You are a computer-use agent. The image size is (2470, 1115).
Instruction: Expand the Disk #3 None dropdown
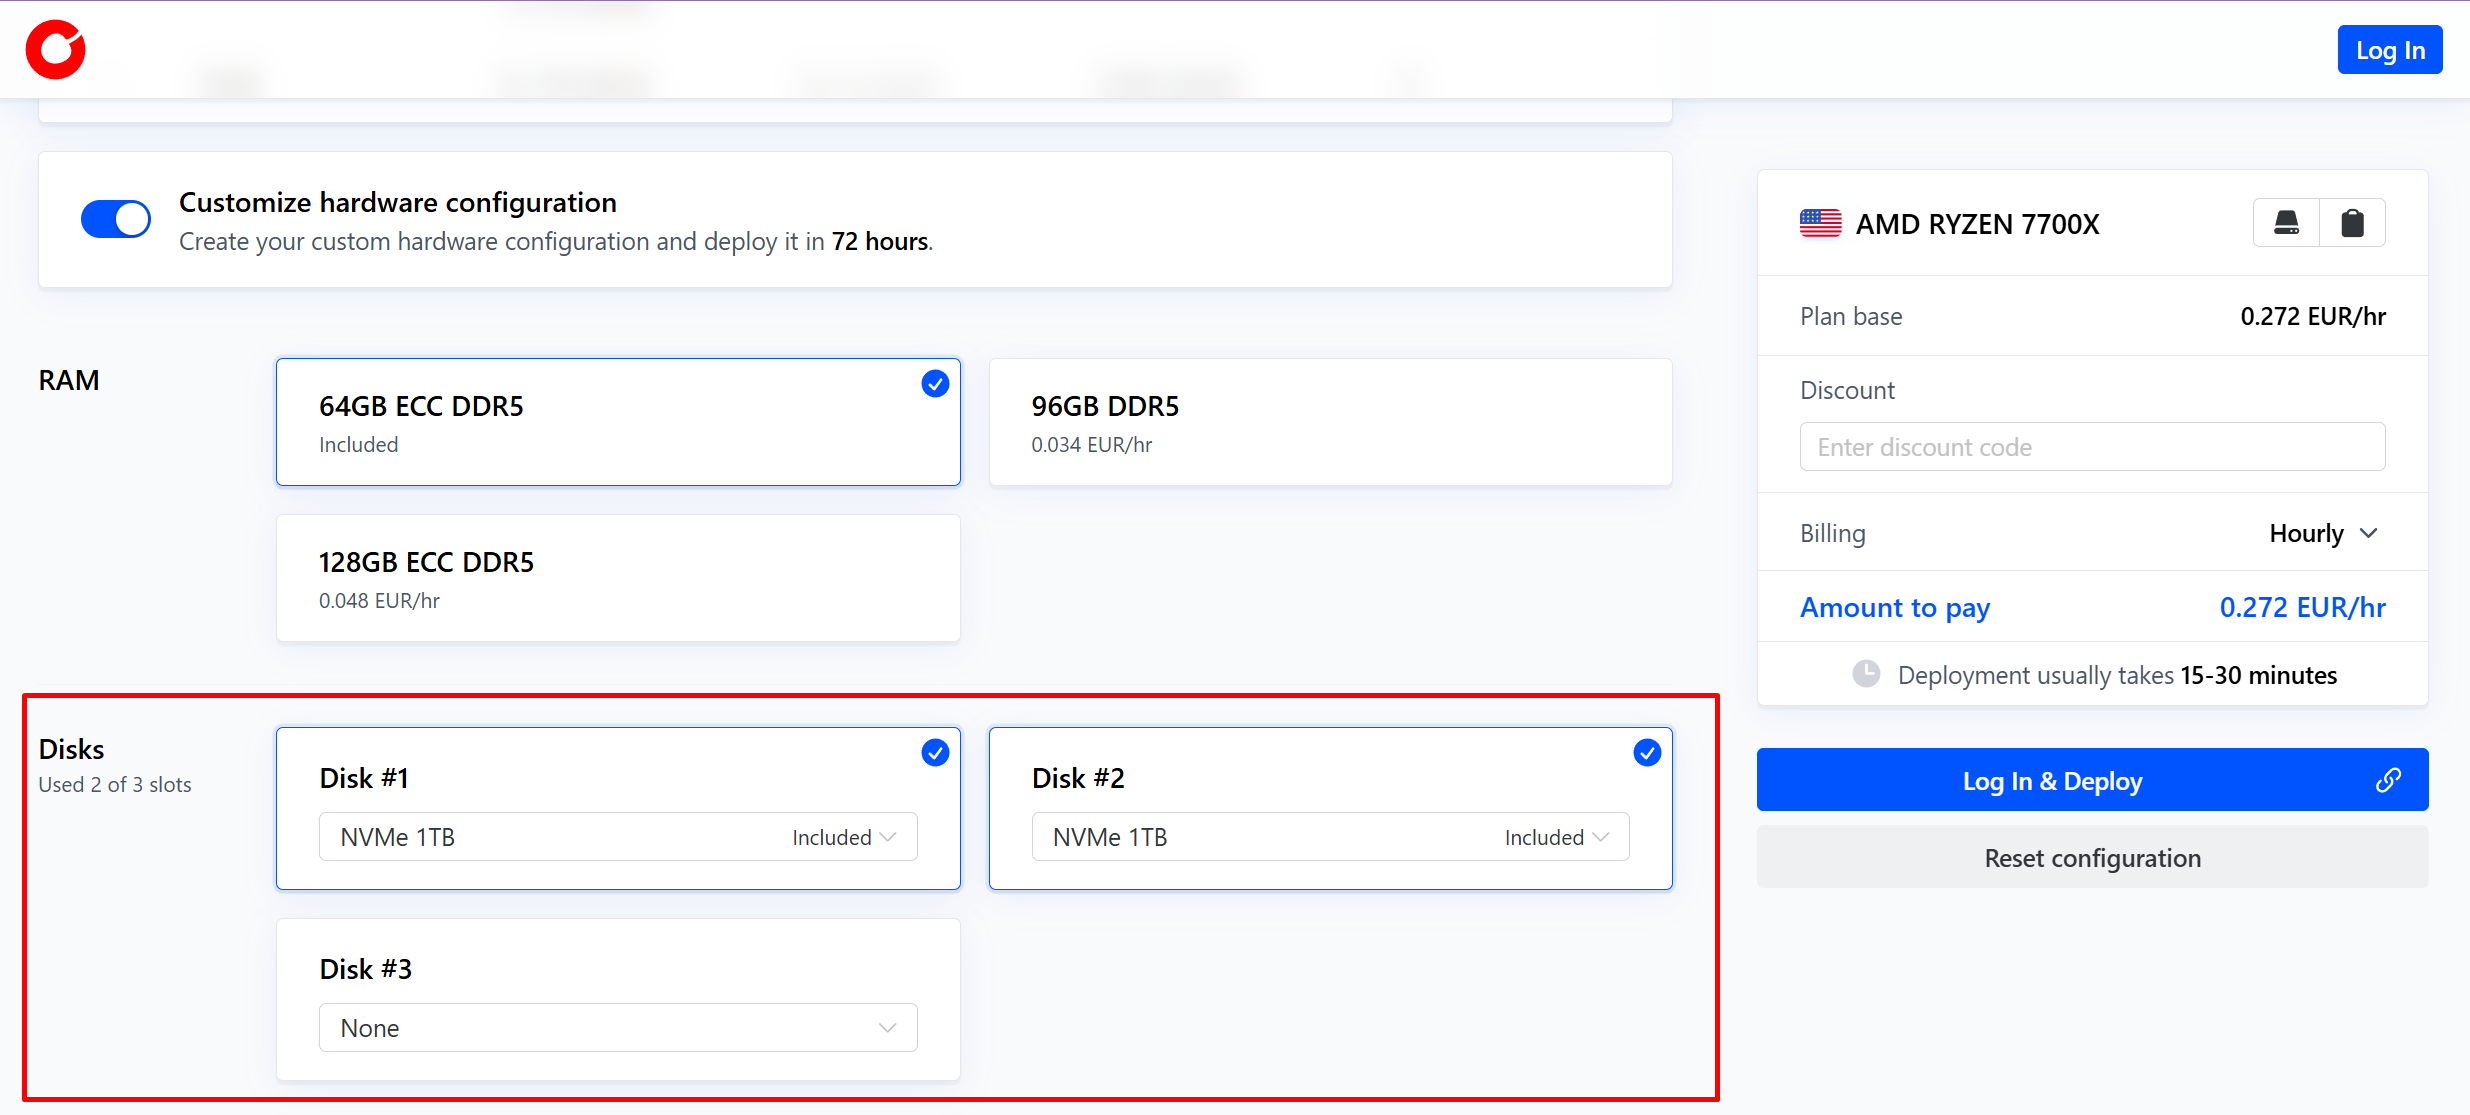tap(618, 1028)
